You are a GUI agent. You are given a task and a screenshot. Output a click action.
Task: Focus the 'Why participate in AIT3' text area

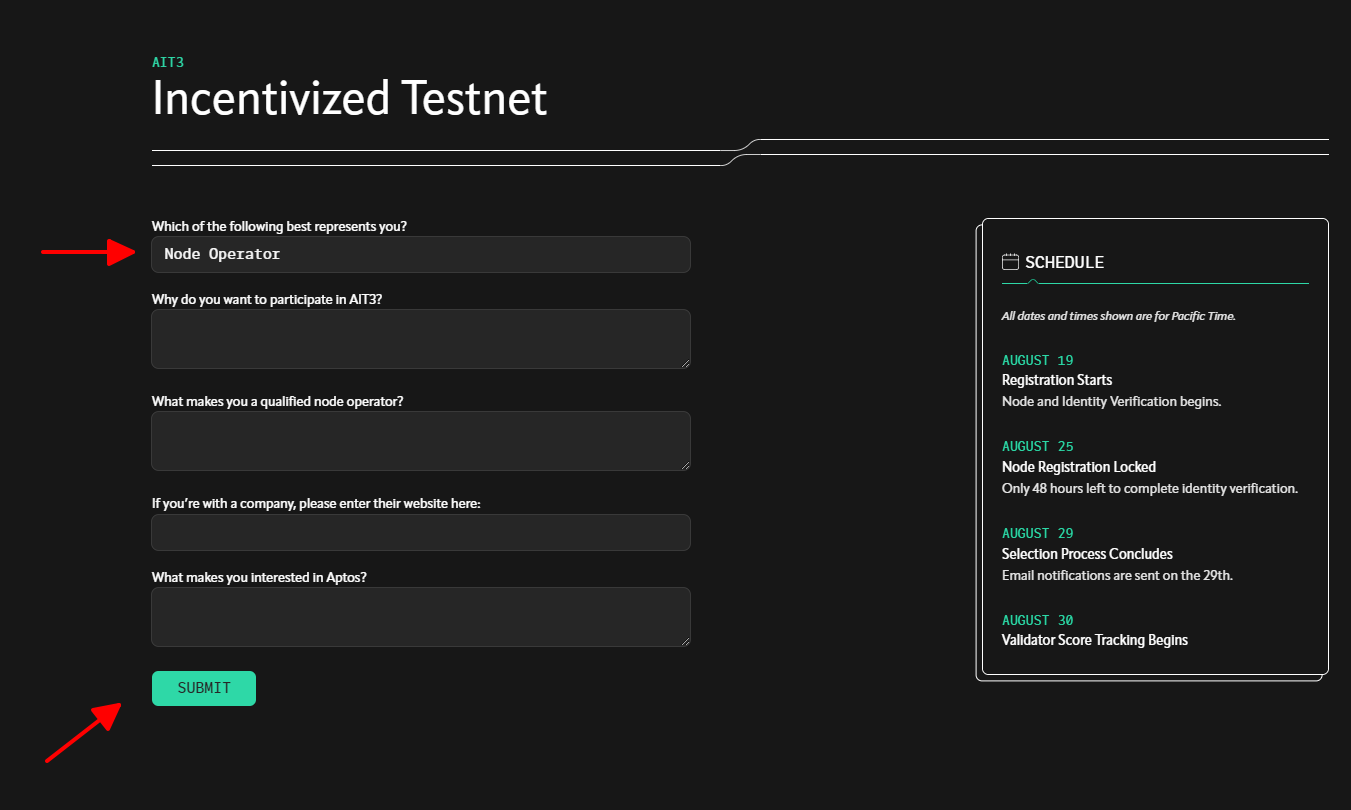(x=420, y=338)
